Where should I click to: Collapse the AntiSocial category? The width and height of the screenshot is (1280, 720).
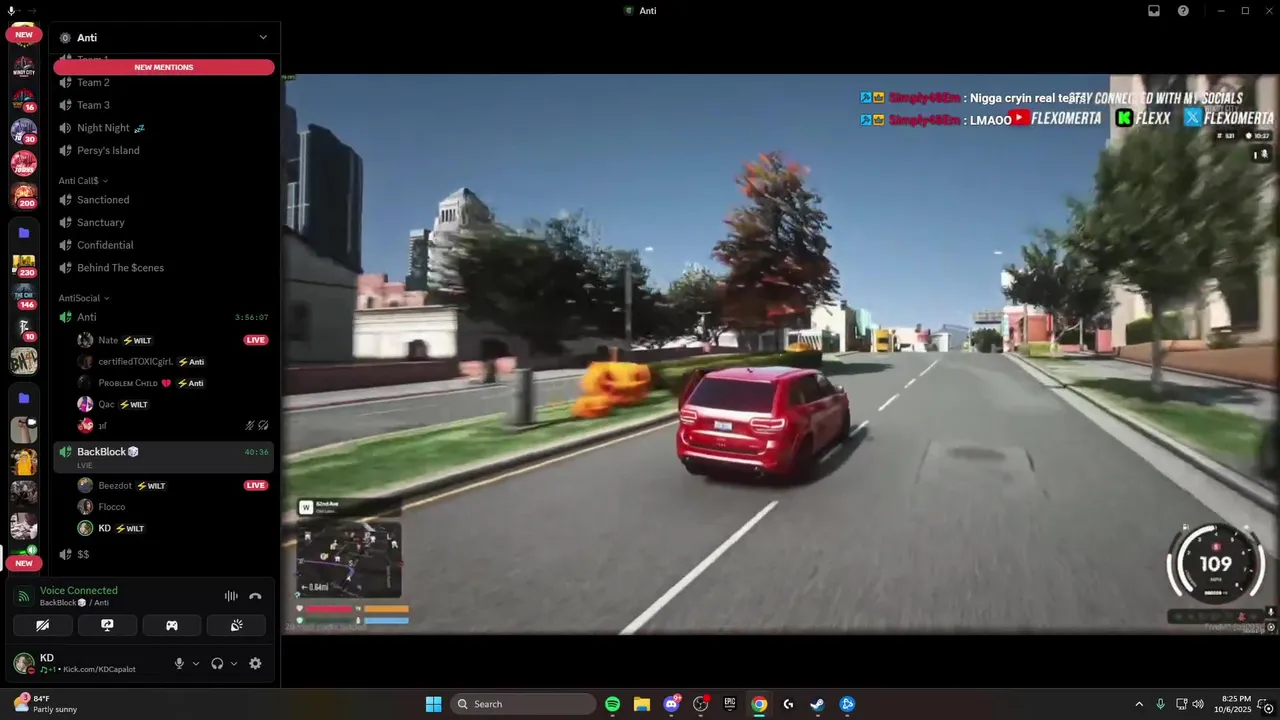click(84, 298)
